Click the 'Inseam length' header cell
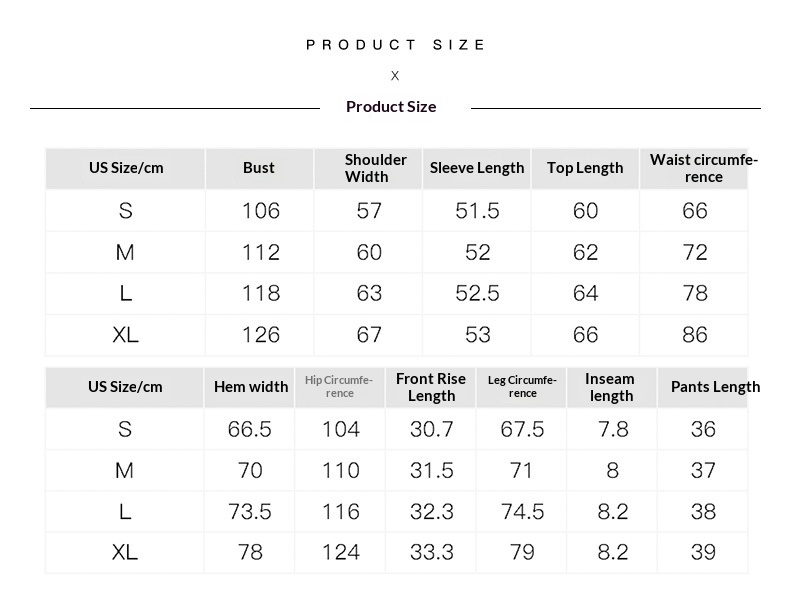The image size is (790, 616). (610, 387)
